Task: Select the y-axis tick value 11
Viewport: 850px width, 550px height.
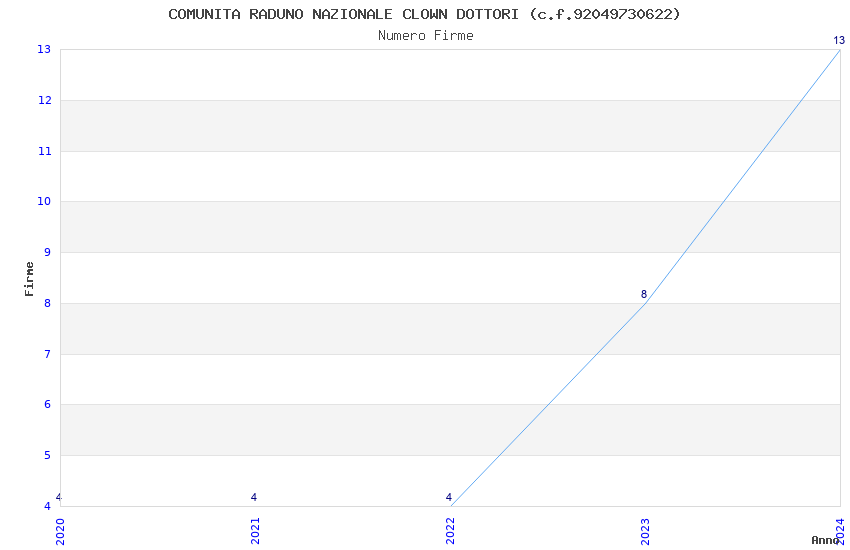Action: tap(44, 151)
